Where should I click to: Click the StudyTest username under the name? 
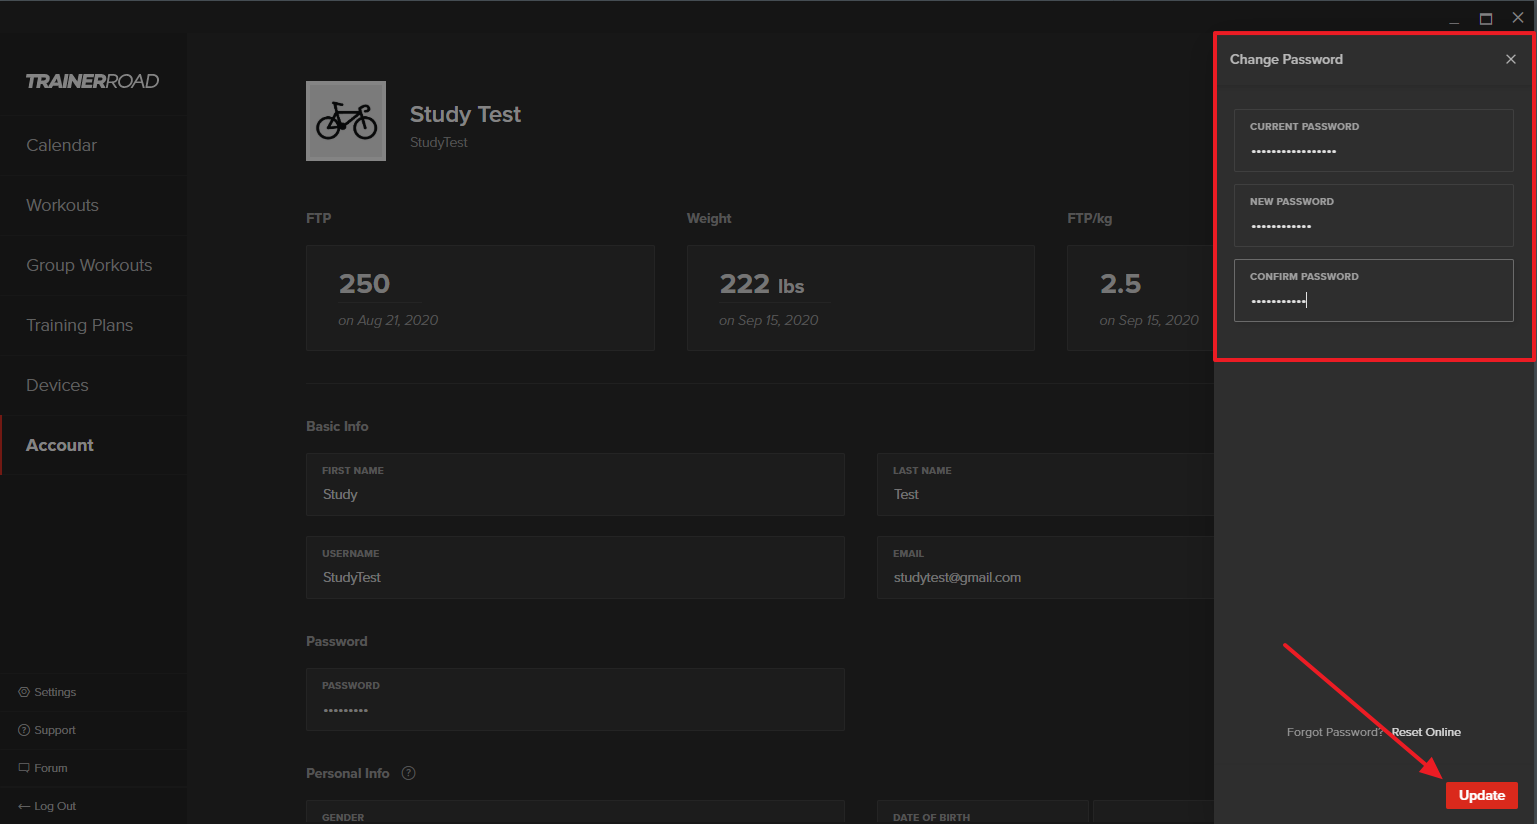(x=439, y=142)
